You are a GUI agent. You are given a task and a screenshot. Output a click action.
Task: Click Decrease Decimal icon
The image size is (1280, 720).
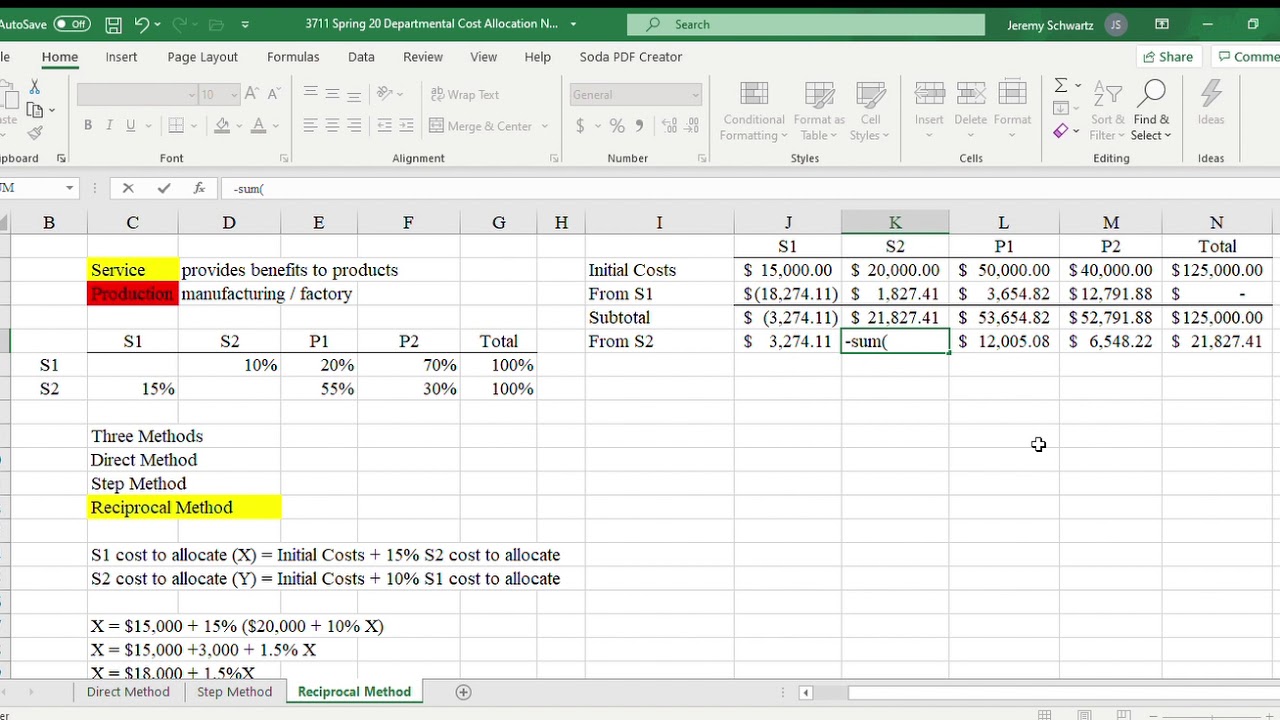(691, 126)
